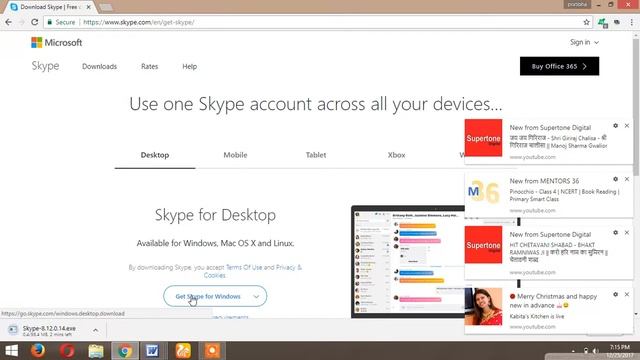Open a new browser tab
The height and width of the screenshot is (360, 640).
(105, 7)
